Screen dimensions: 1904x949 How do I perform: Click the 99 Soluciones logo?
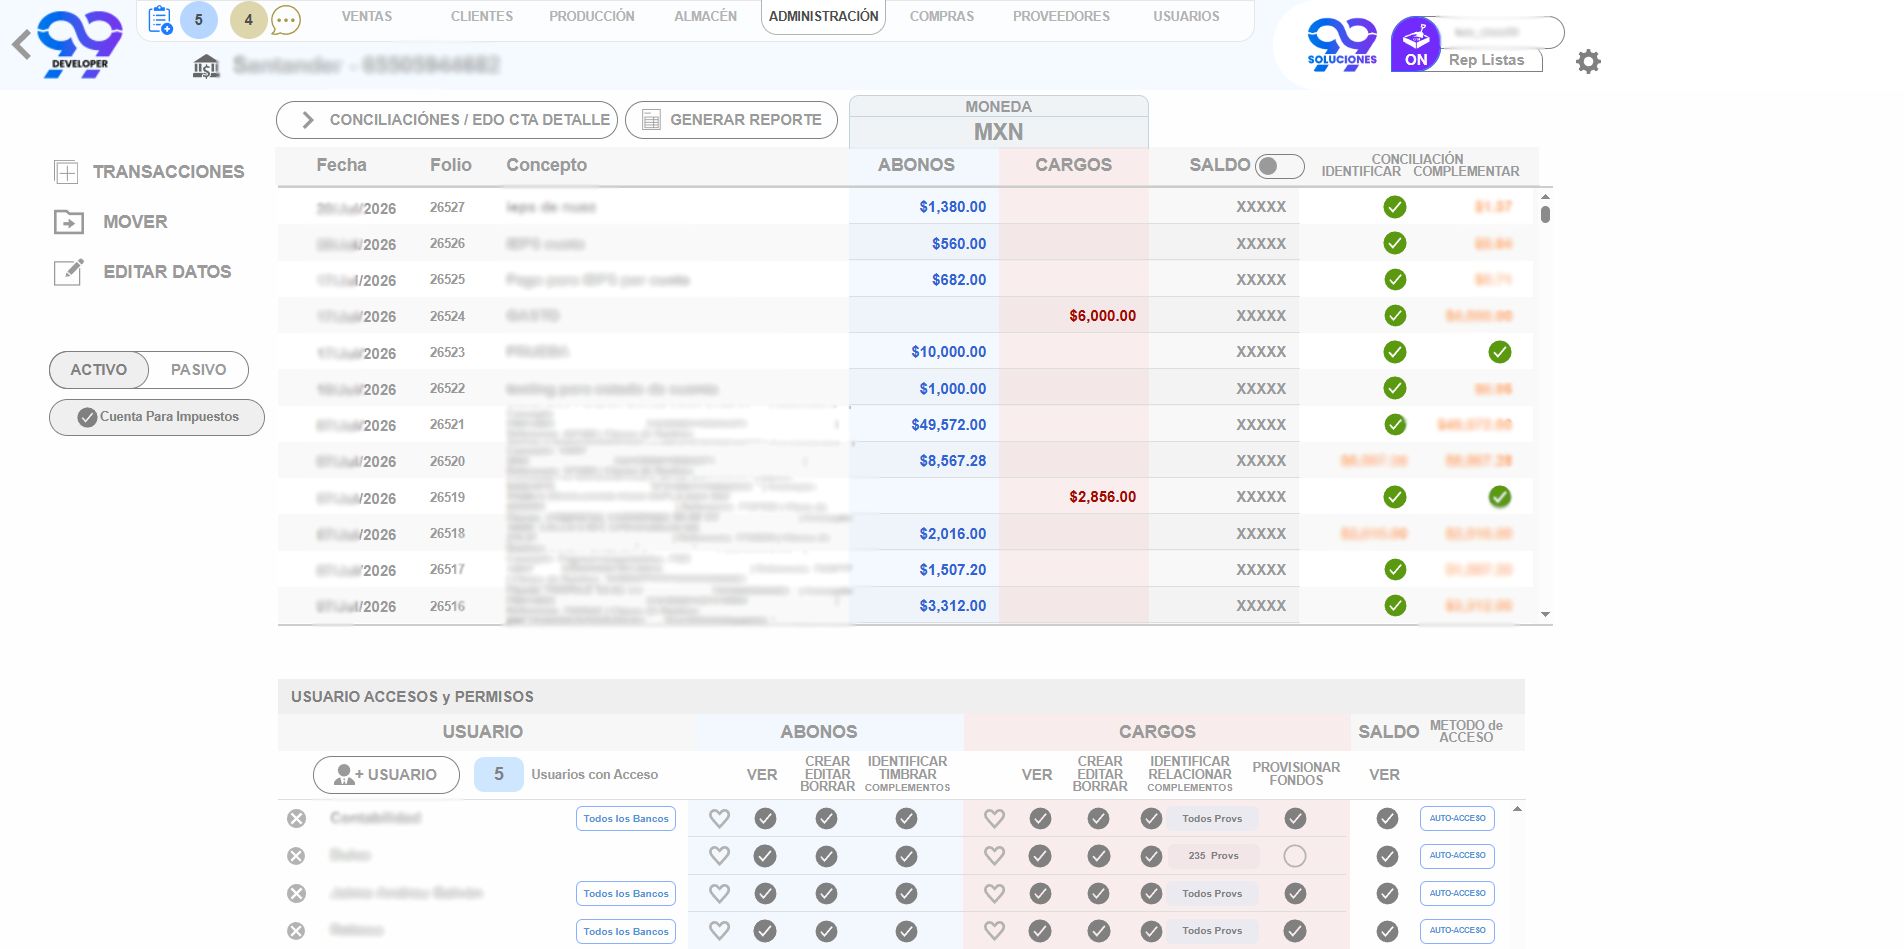[x=1342, y=44]
